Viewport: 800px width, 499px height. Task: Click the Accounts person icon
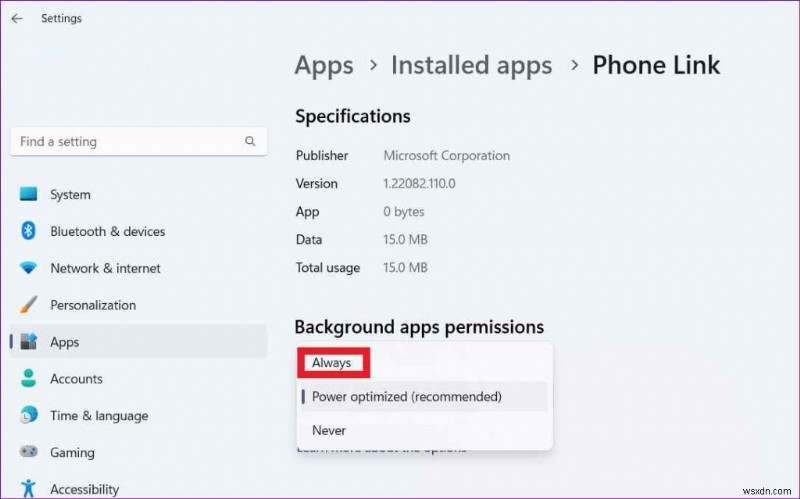point(29,378)
